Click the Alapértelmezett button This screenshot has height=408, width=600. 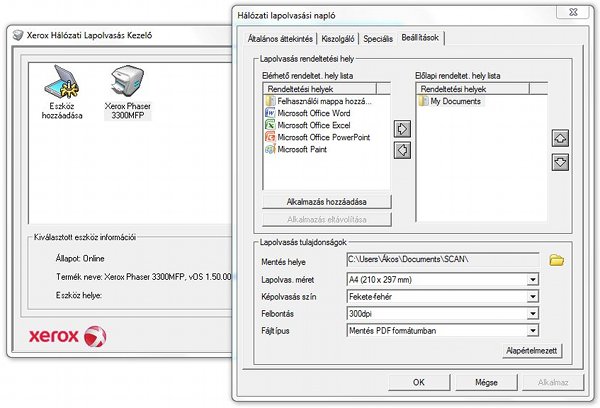click(532, 351)
